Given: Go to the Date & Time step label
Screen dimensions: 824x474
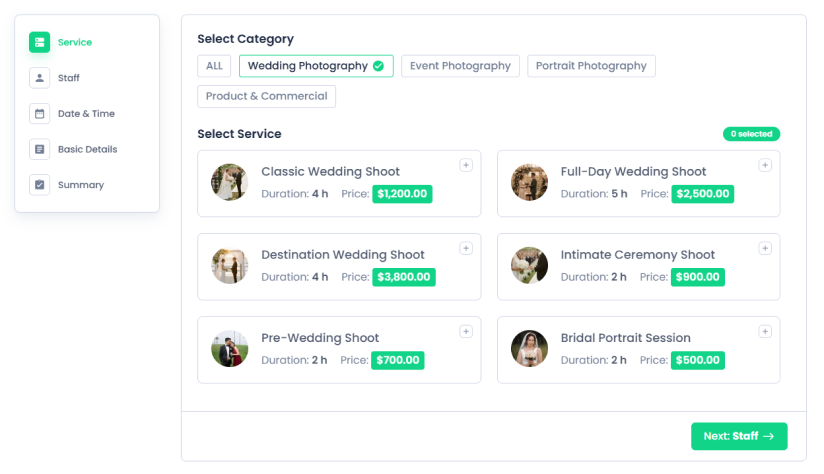Looking at the screenshot, I should tap(86, 114).
